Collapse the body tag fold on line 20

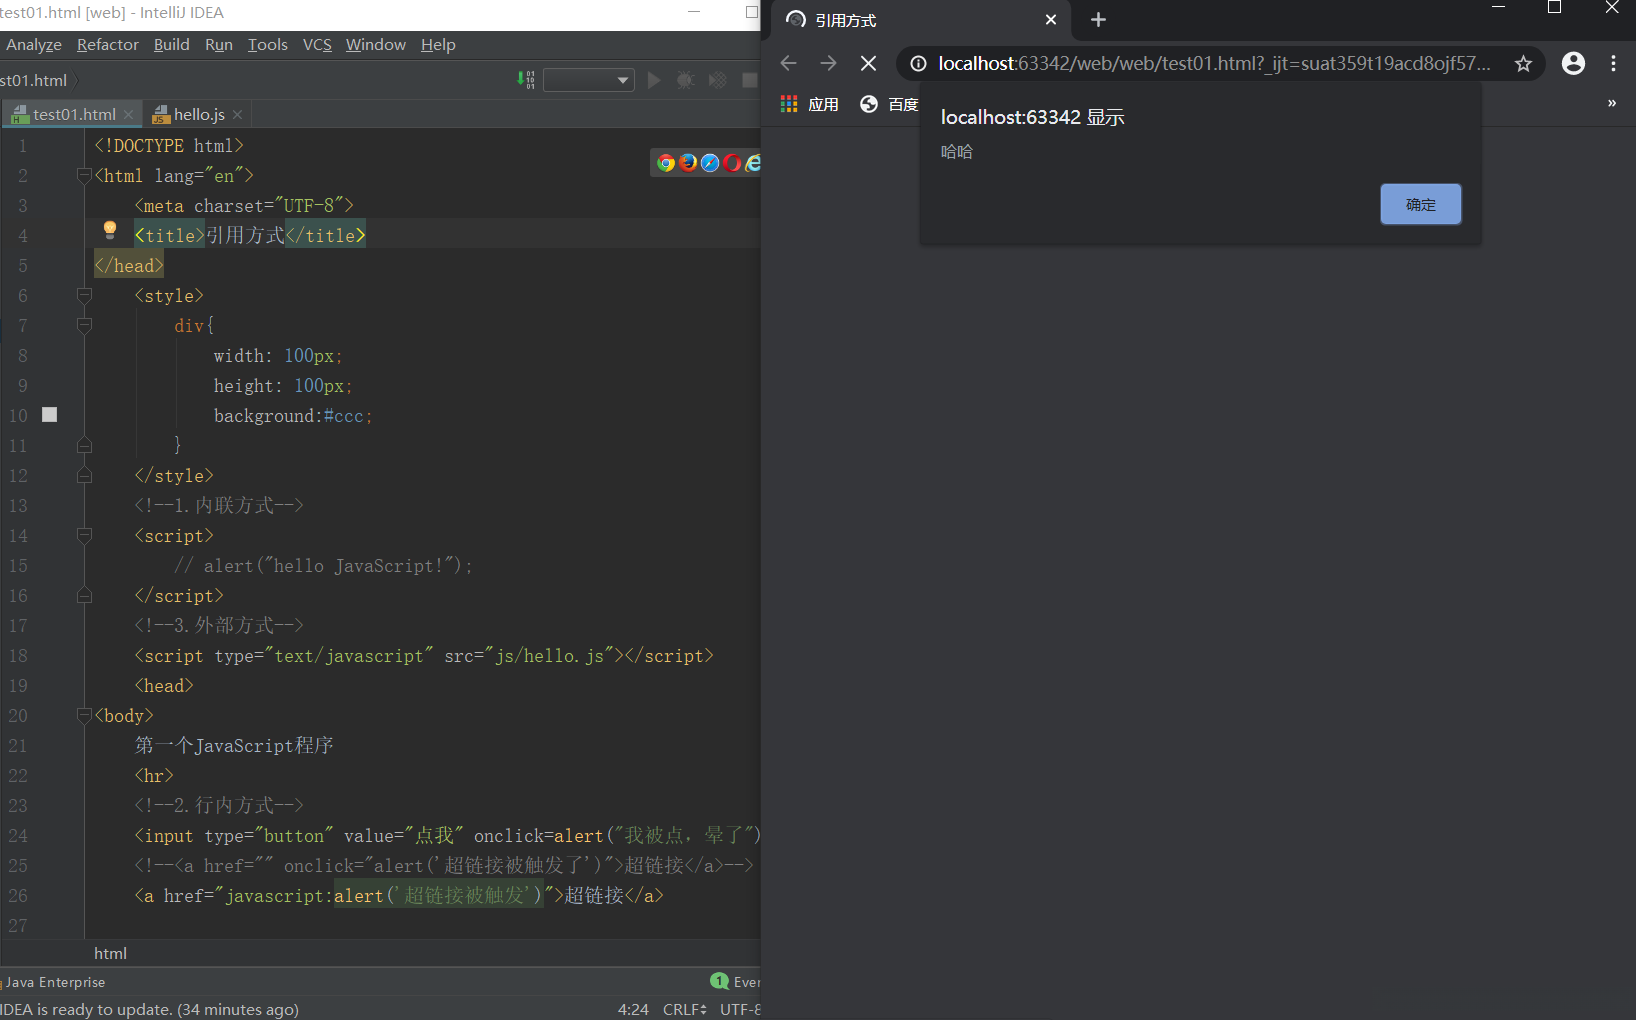click(84, 716)
